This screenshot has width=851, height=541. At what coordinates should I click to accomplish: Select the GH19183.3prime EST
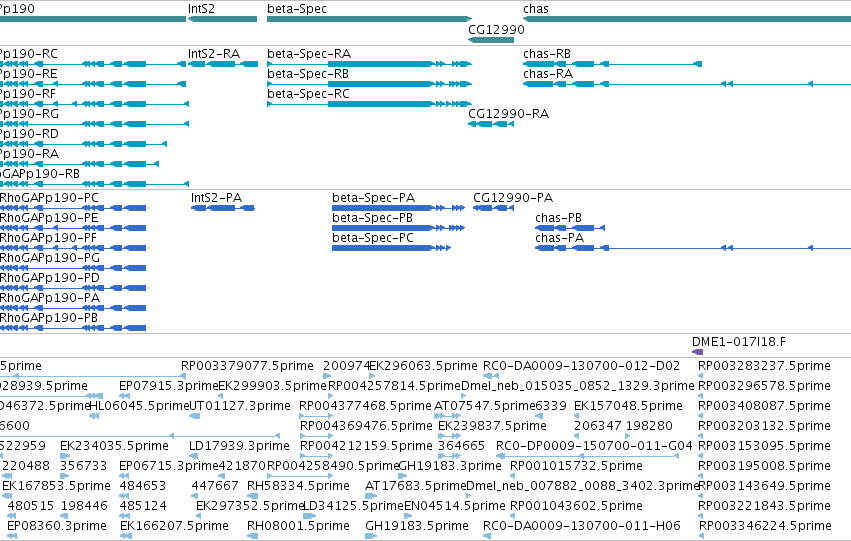(x=404, y=476)
